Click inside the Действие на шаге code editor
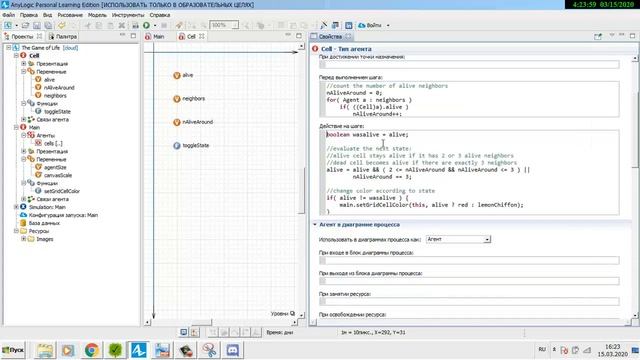Viewport: 640px width, 360px height. (x=469, y=173)
